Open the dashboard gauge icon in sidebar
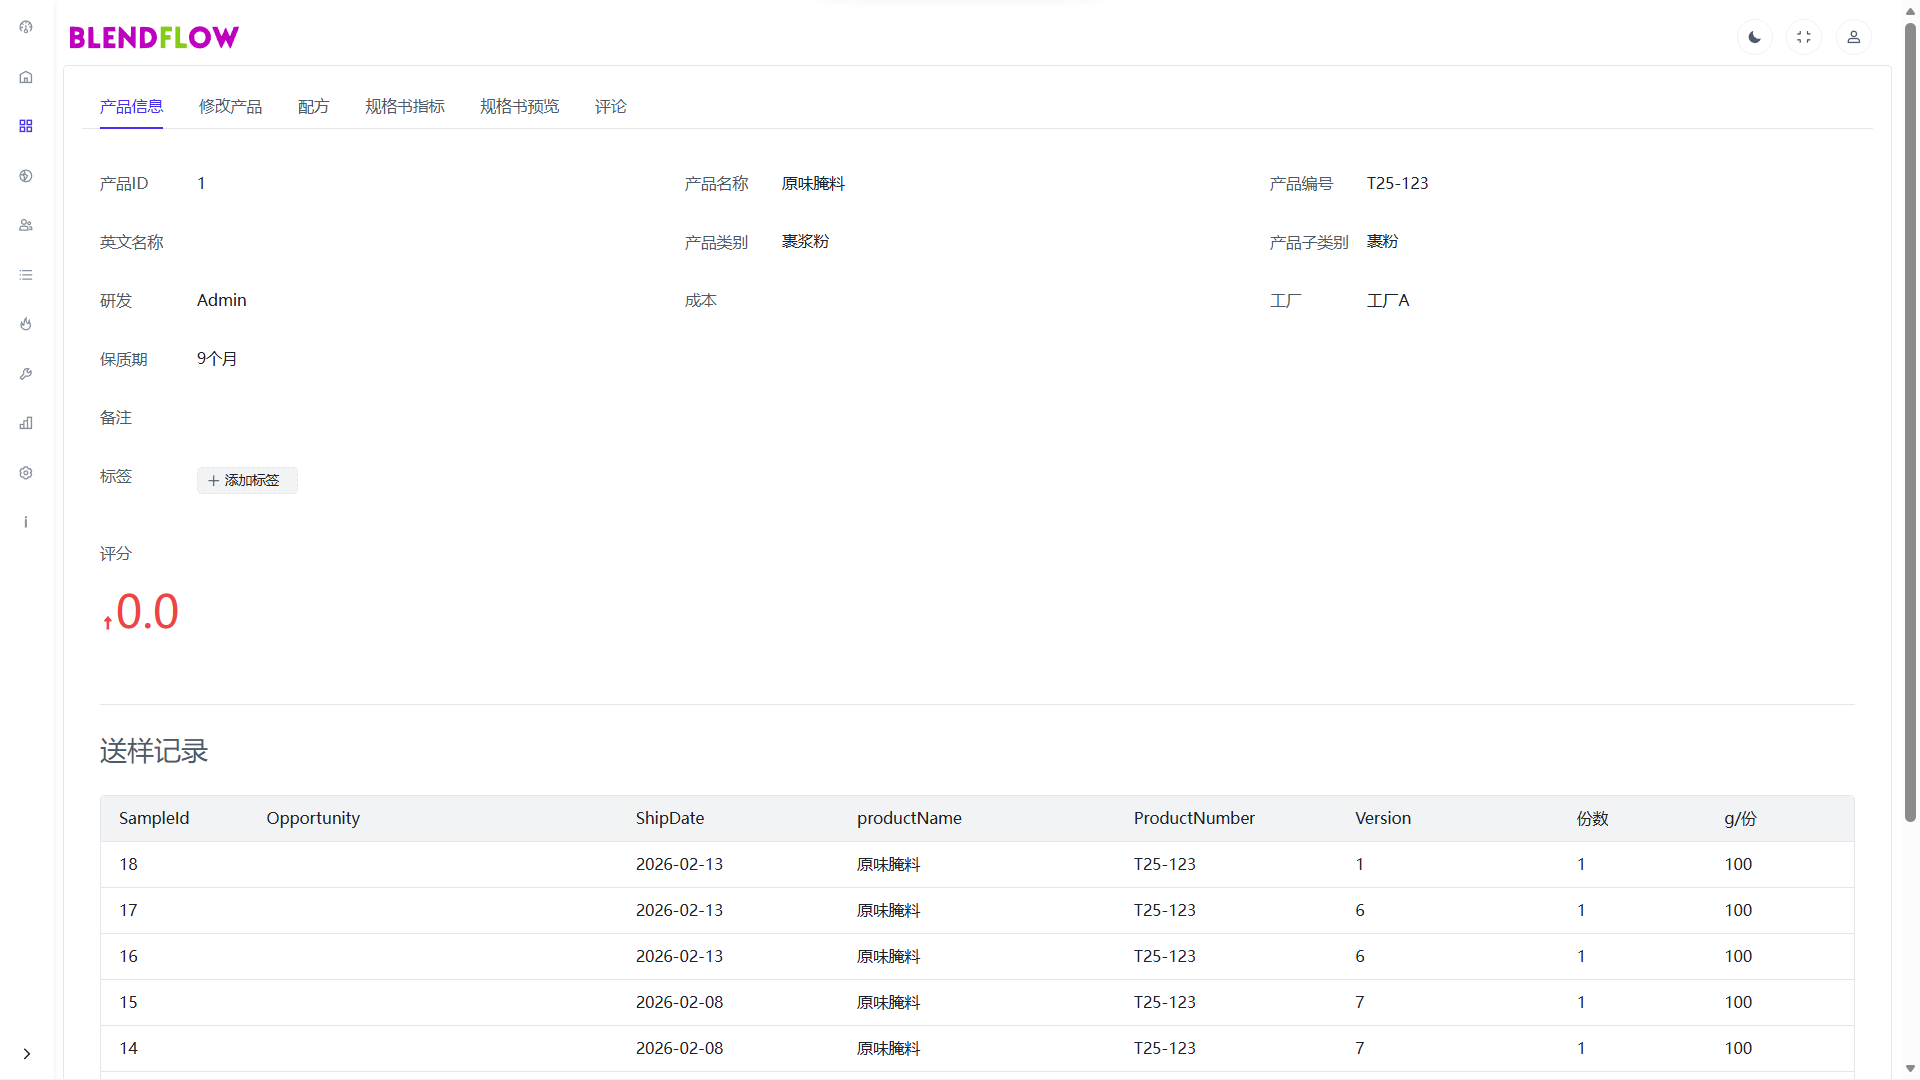 (26, 27)
